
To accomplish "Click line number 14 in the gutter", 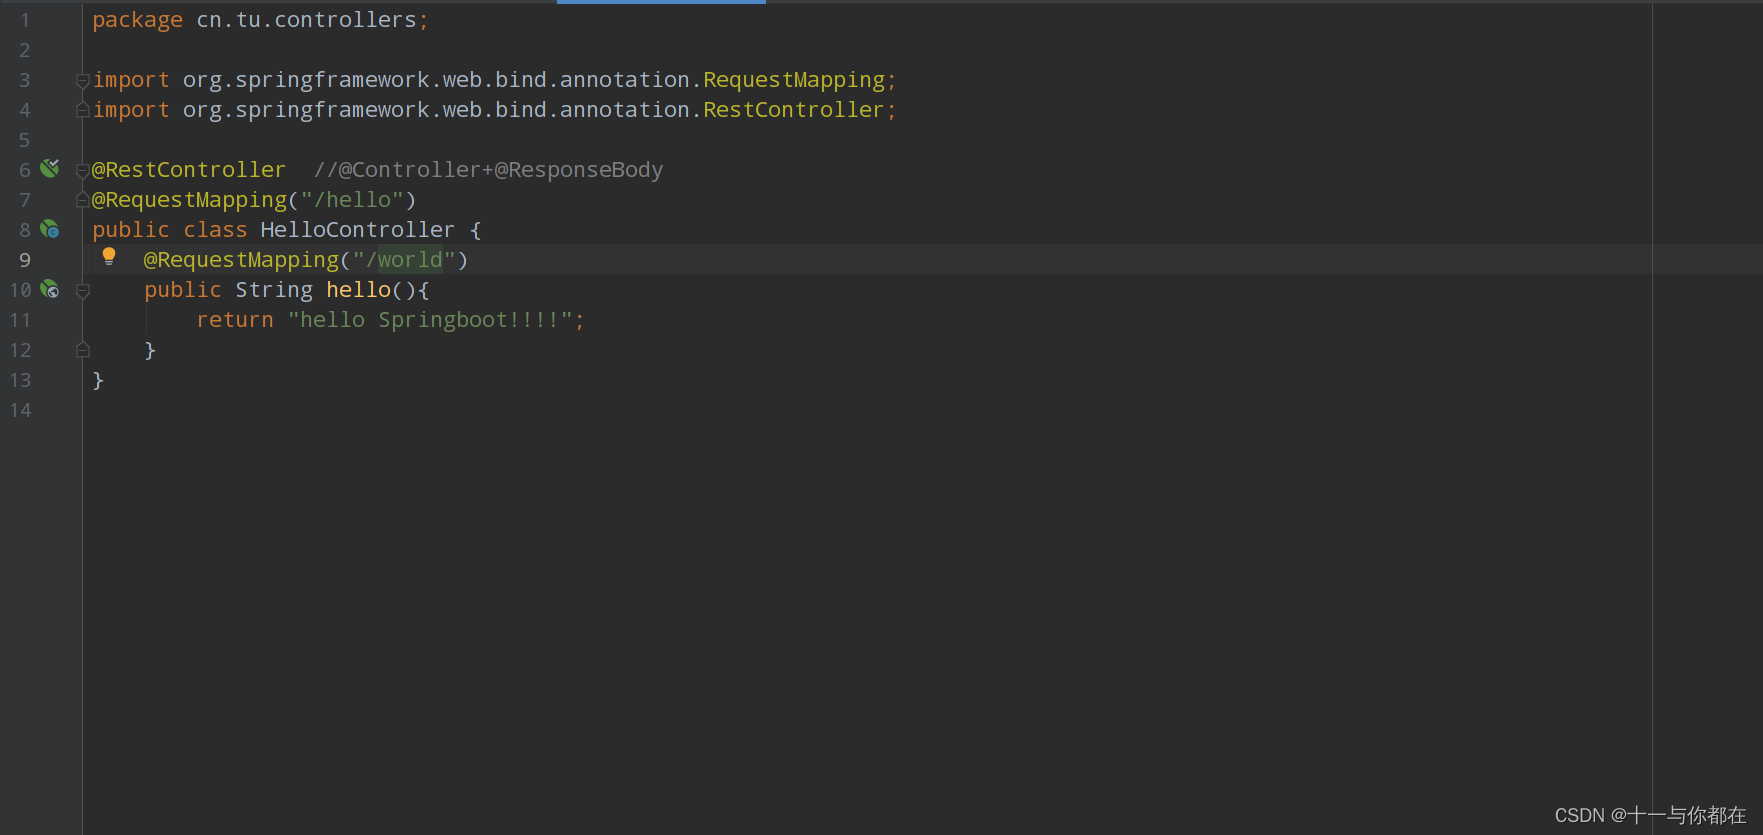I will [x=20, y=410].
